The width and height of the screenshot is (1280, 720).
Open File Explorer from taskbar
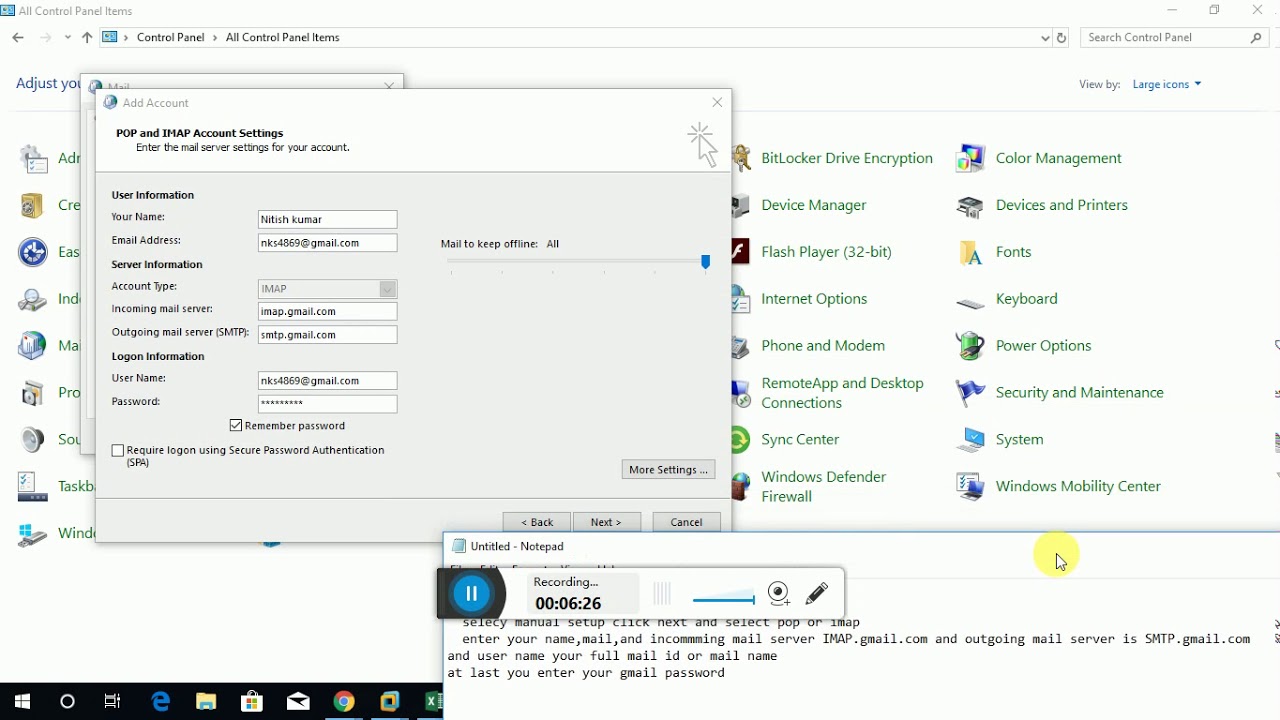point(206,702)
